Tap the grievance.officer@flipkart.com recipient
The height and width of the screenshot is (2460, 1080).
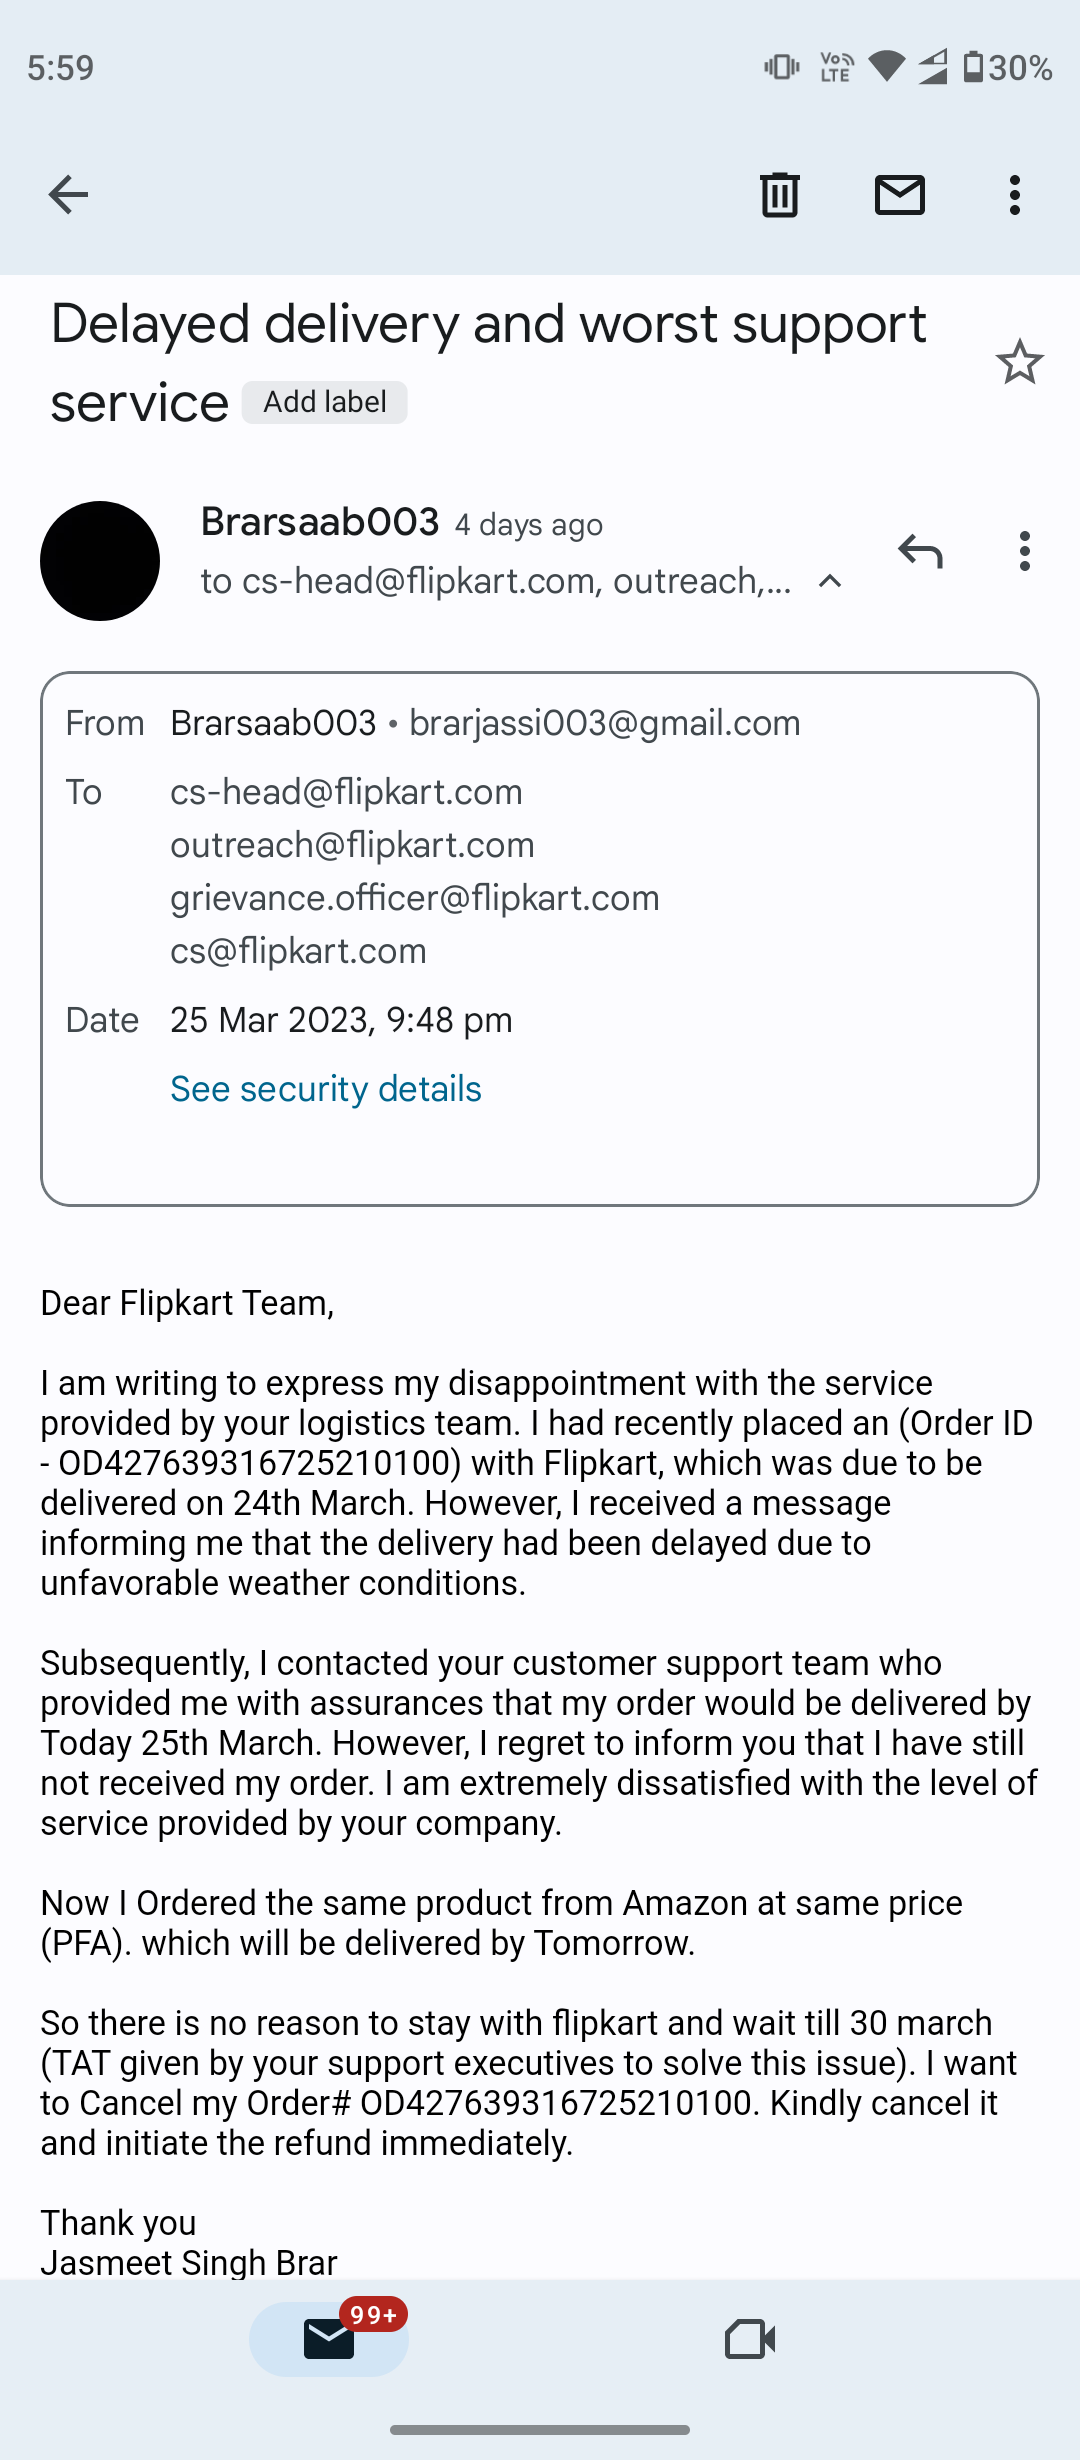tap(414, 898)
